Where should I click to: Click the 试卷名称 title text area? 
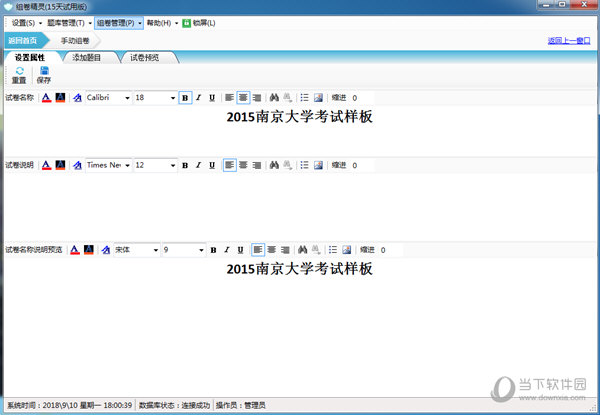(300, 130)
